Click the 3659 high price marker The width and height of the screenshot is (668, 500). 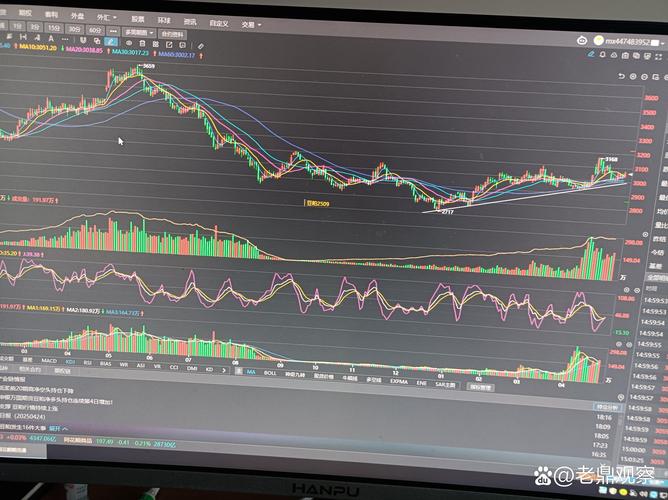pyautogui.click(x=149, y=66)
